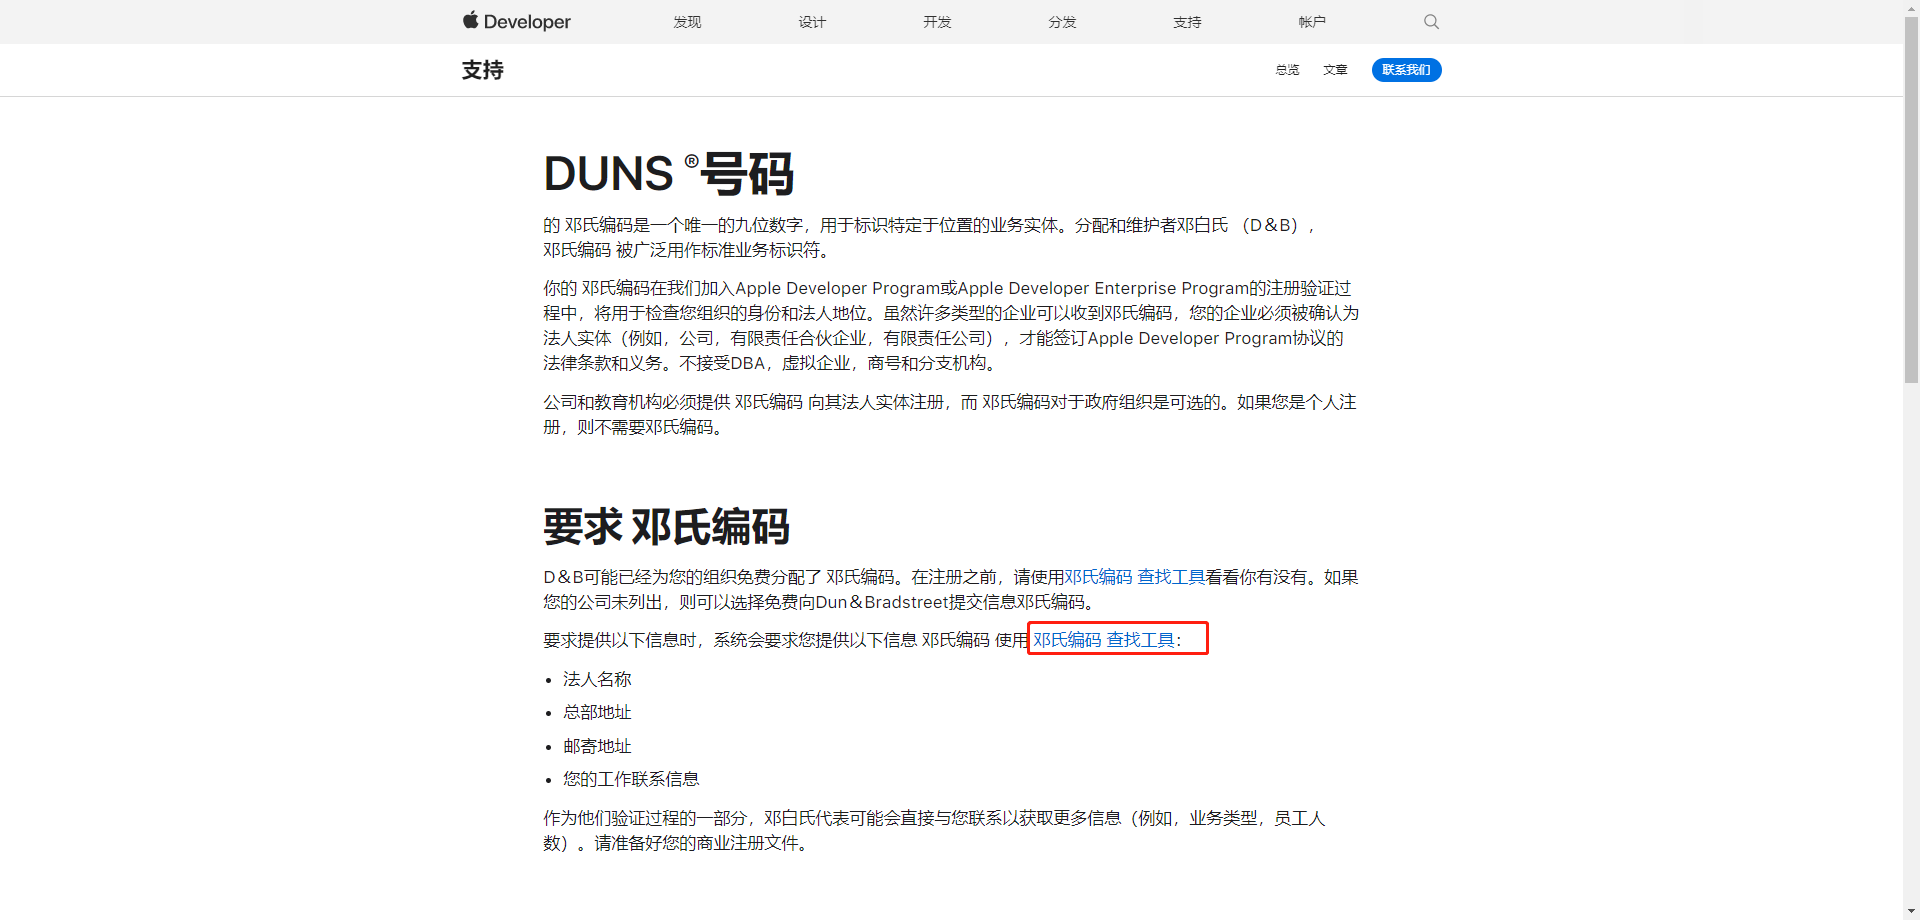Click the 支持 section title link

pos(483,70)
